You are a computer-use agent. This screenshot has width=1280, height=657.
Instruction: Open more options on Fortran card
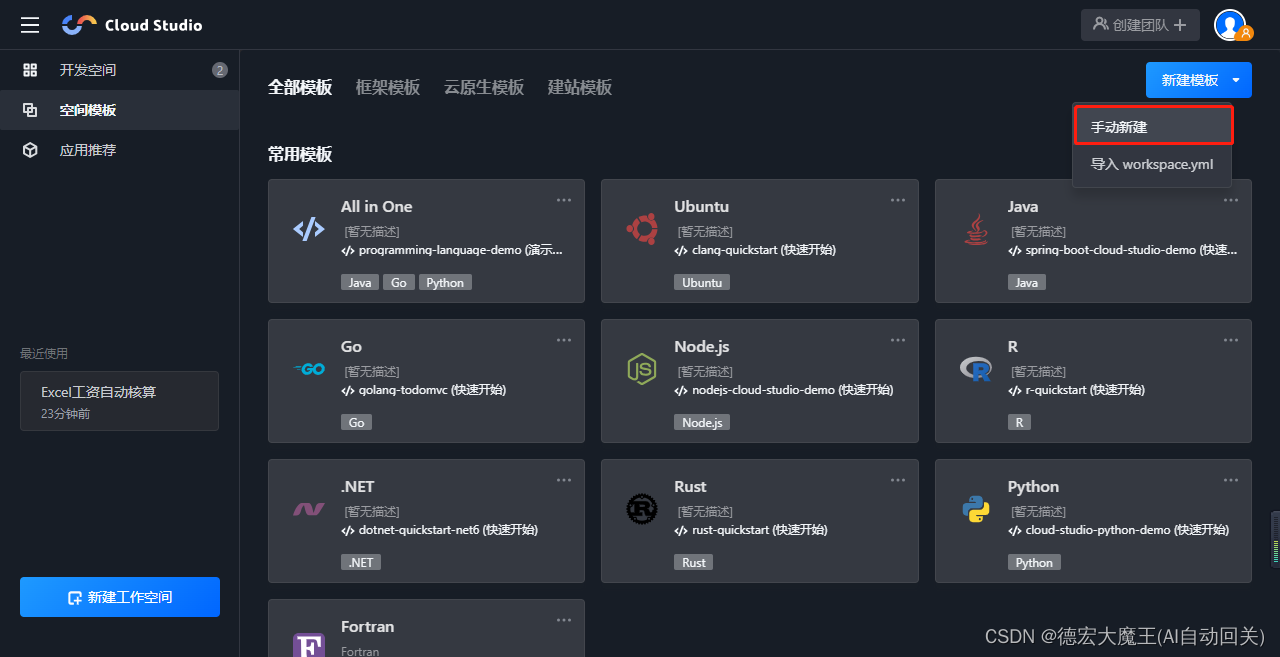[564, 620]
